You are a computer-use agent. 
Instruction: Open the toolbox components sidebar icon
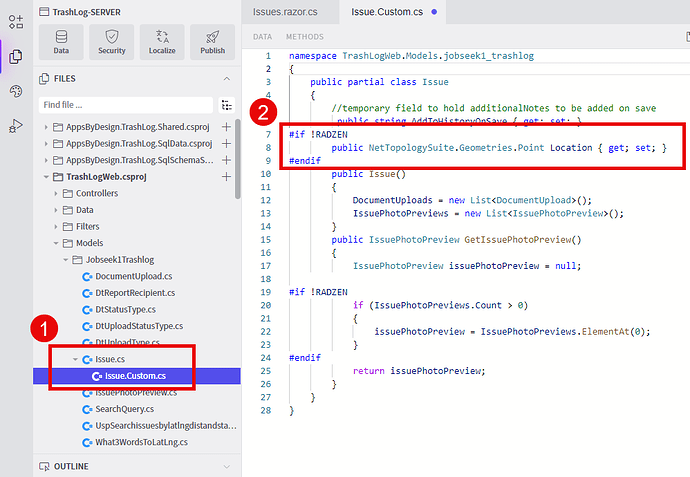click(15, 20)
